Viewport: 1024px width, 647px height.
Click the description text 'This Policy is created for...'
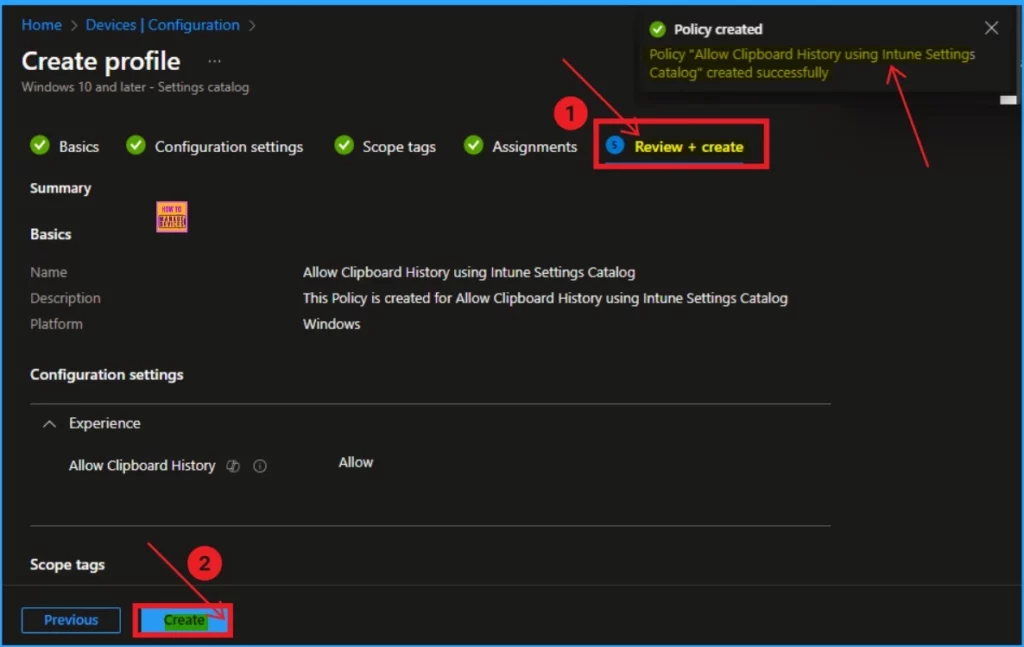coord(545,298)
